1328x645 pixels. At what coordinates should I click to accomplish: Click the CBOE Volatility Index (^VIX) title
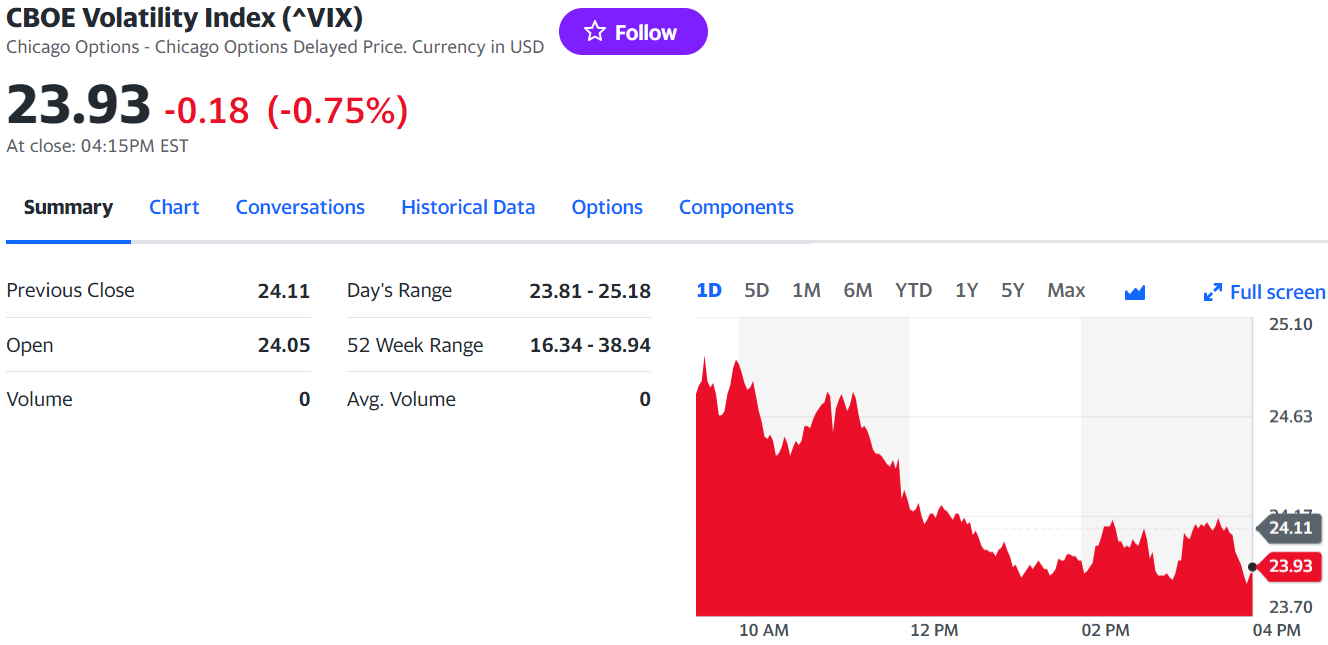click(185, 17)
